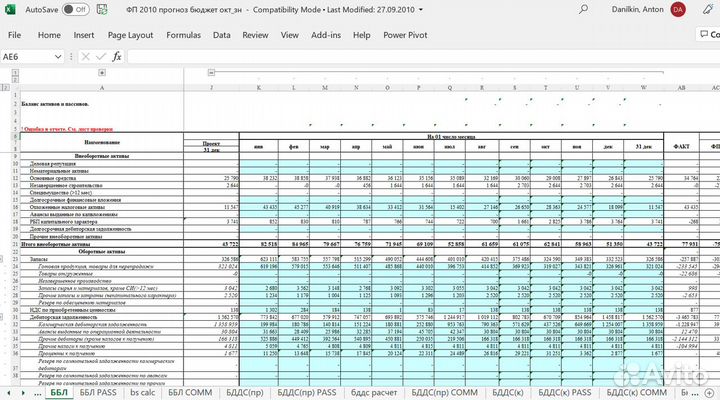The height and width of the screenshot is (400, 720).
Task: Click the ФАКТ column heading cell
Action: pyautogui.click(x=681, y=146)
